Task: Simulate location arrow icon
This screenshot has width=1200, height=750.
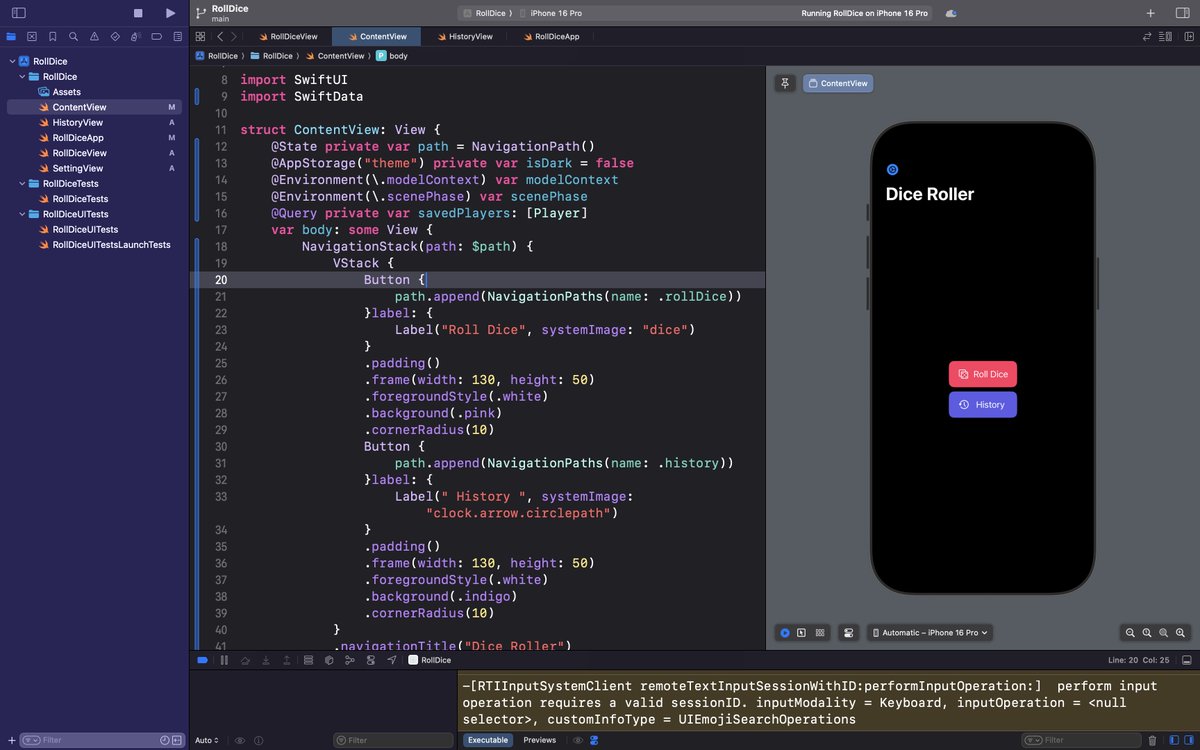Action: (x=391, y=660)
